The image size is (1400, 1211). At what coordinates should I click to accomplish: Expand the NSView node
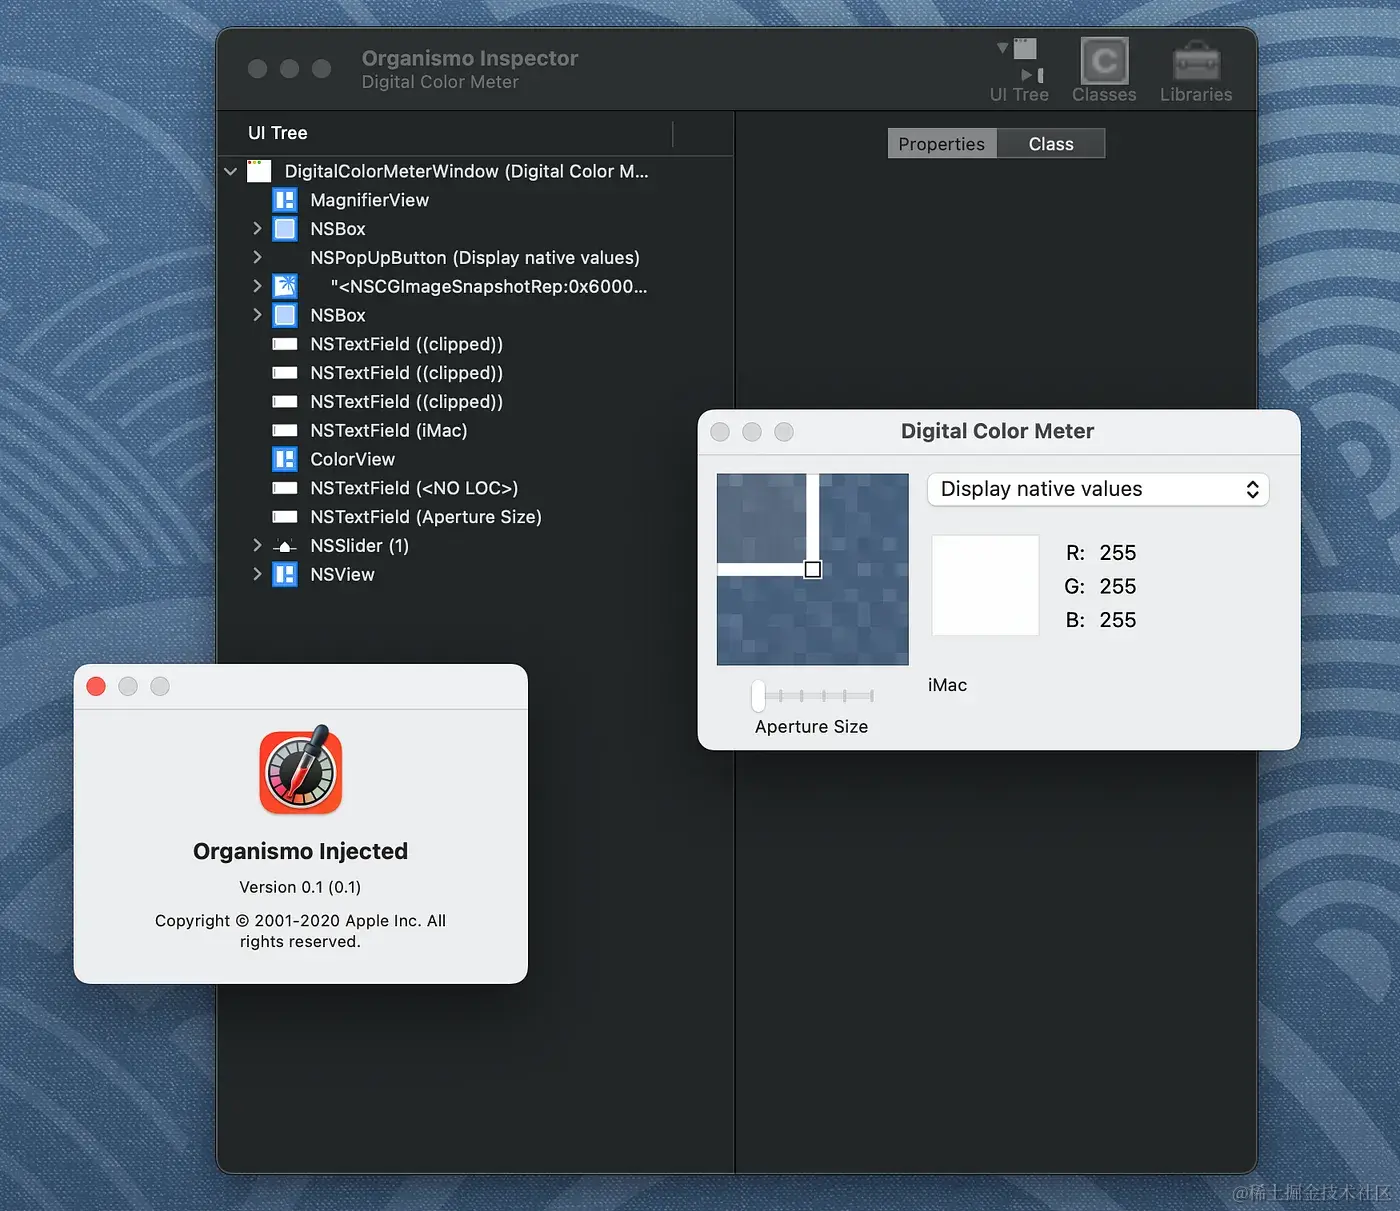click(257, 574)
